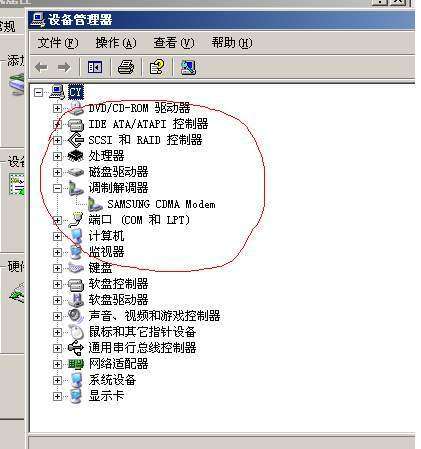
Task: Click the forward arrow toolbar icon
Action: [64, 67]
